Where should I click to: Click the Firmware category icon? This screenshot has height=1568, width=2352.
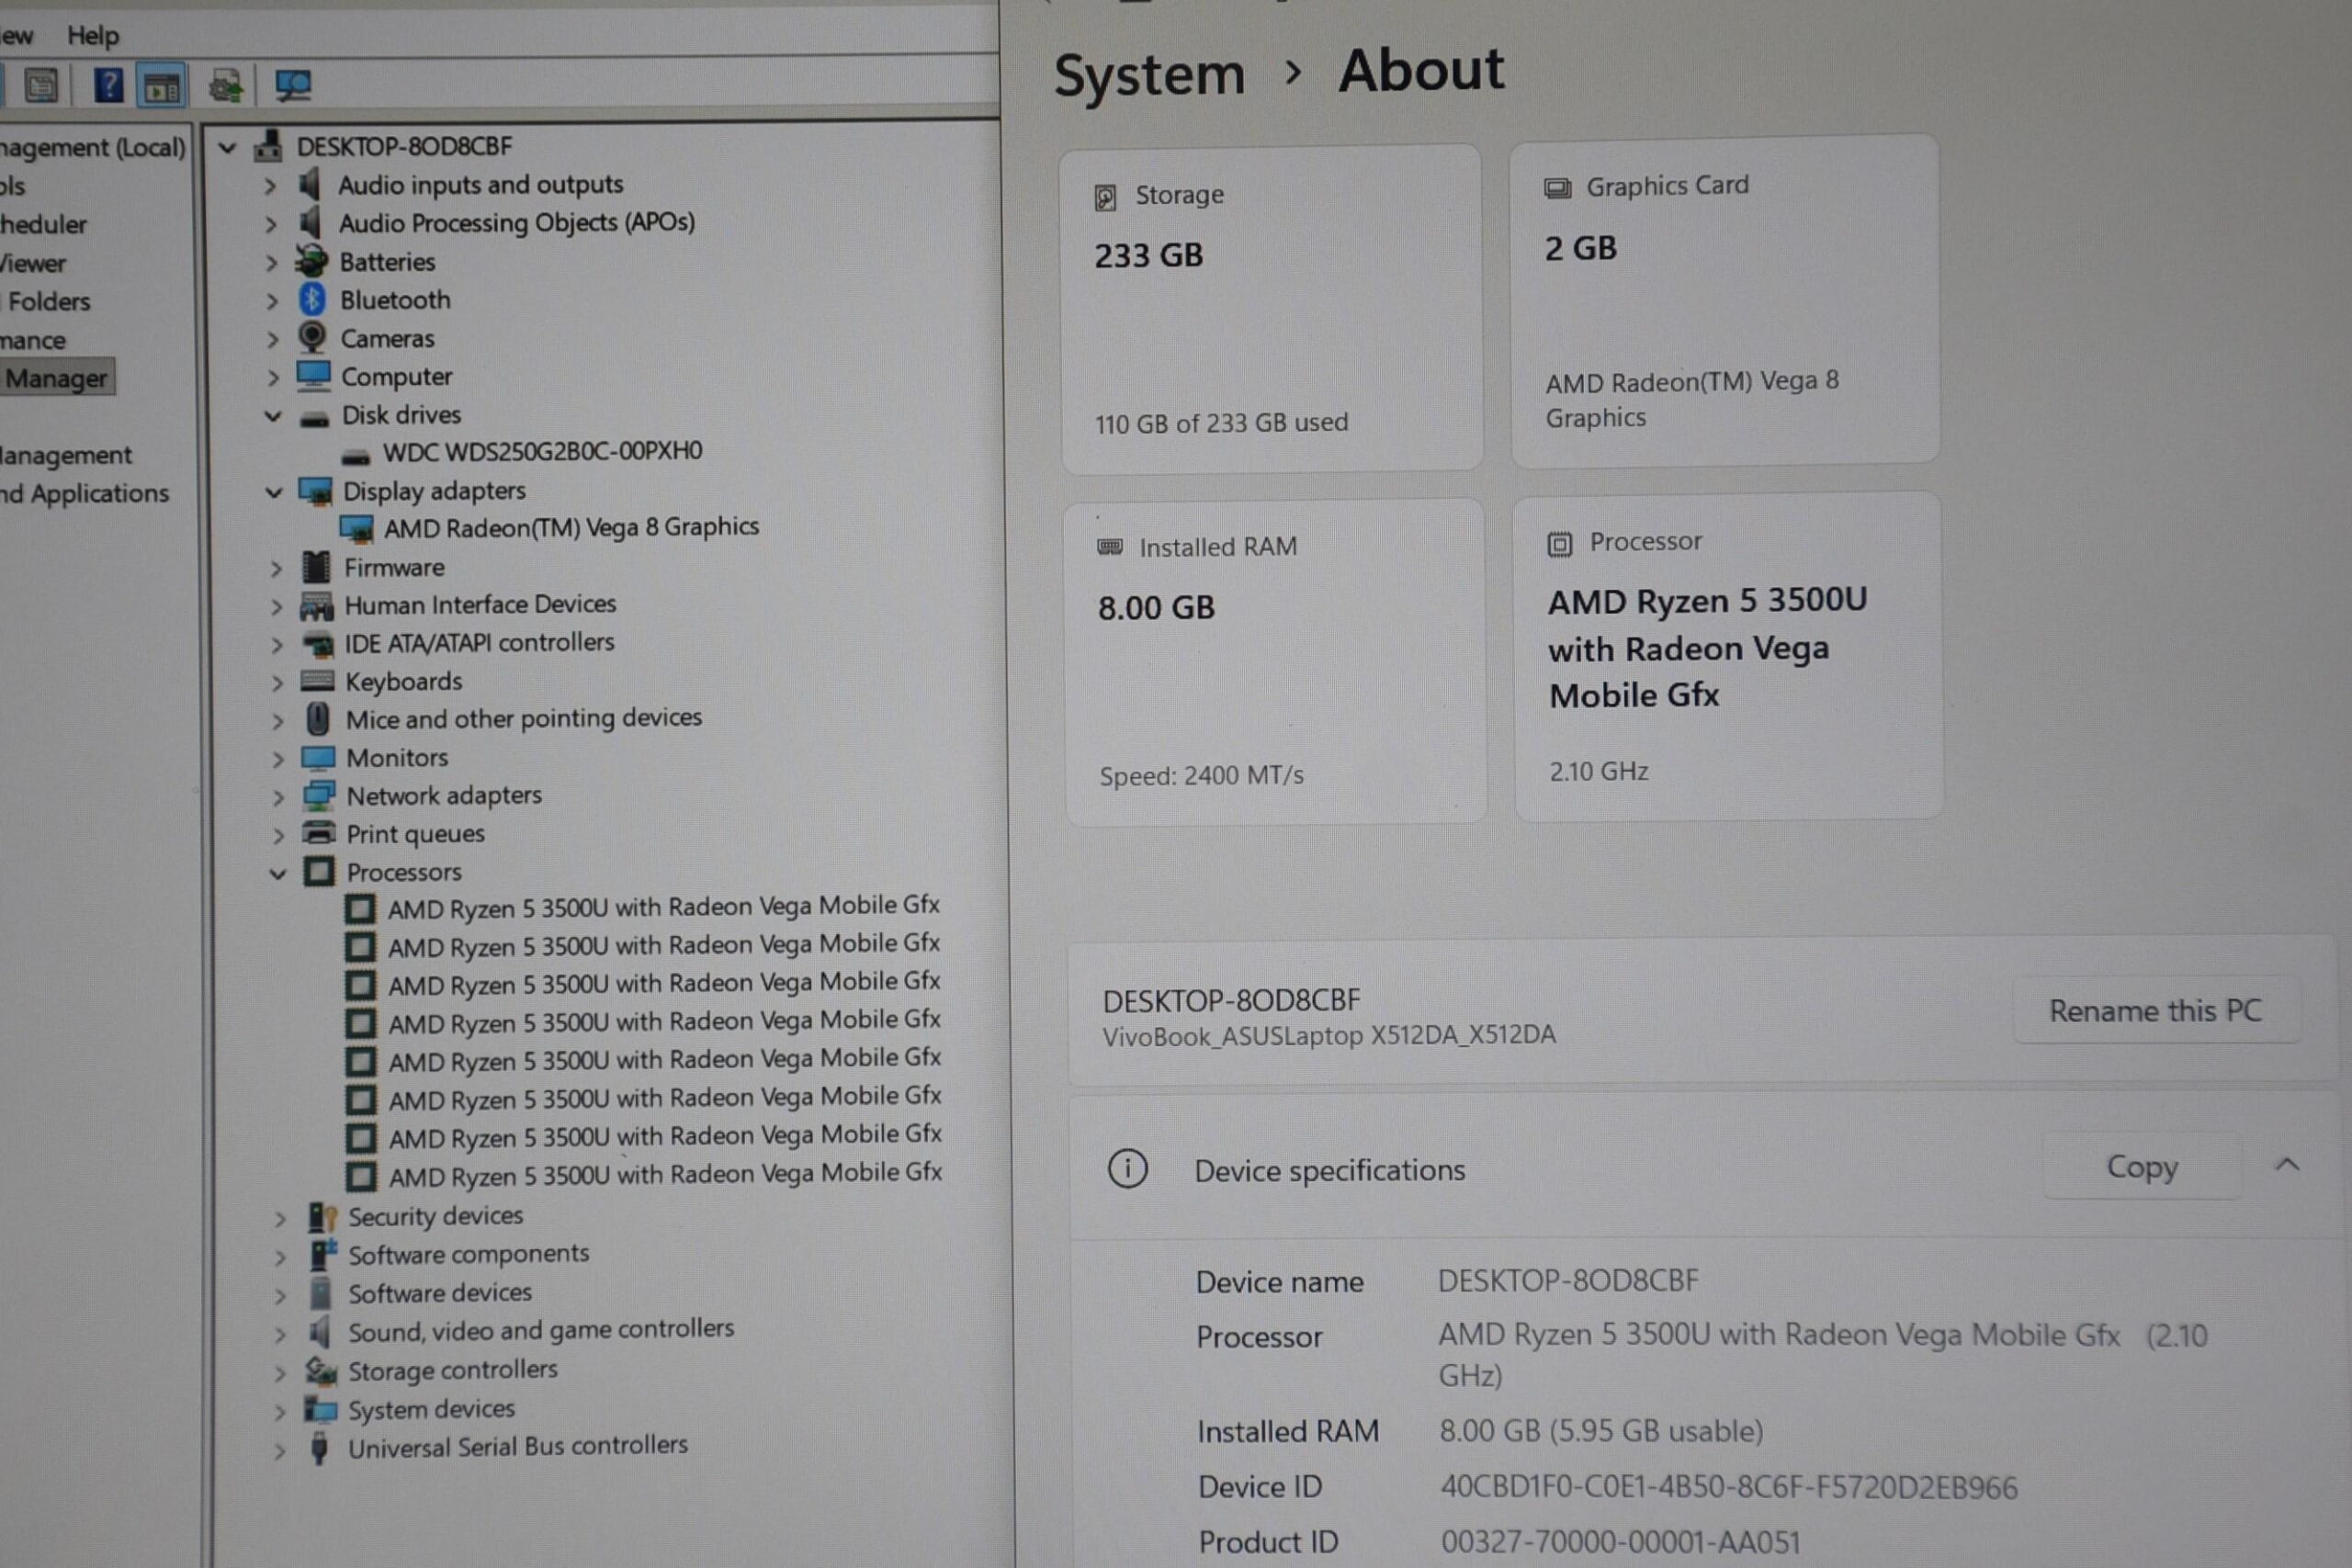(x=316, y=567)
